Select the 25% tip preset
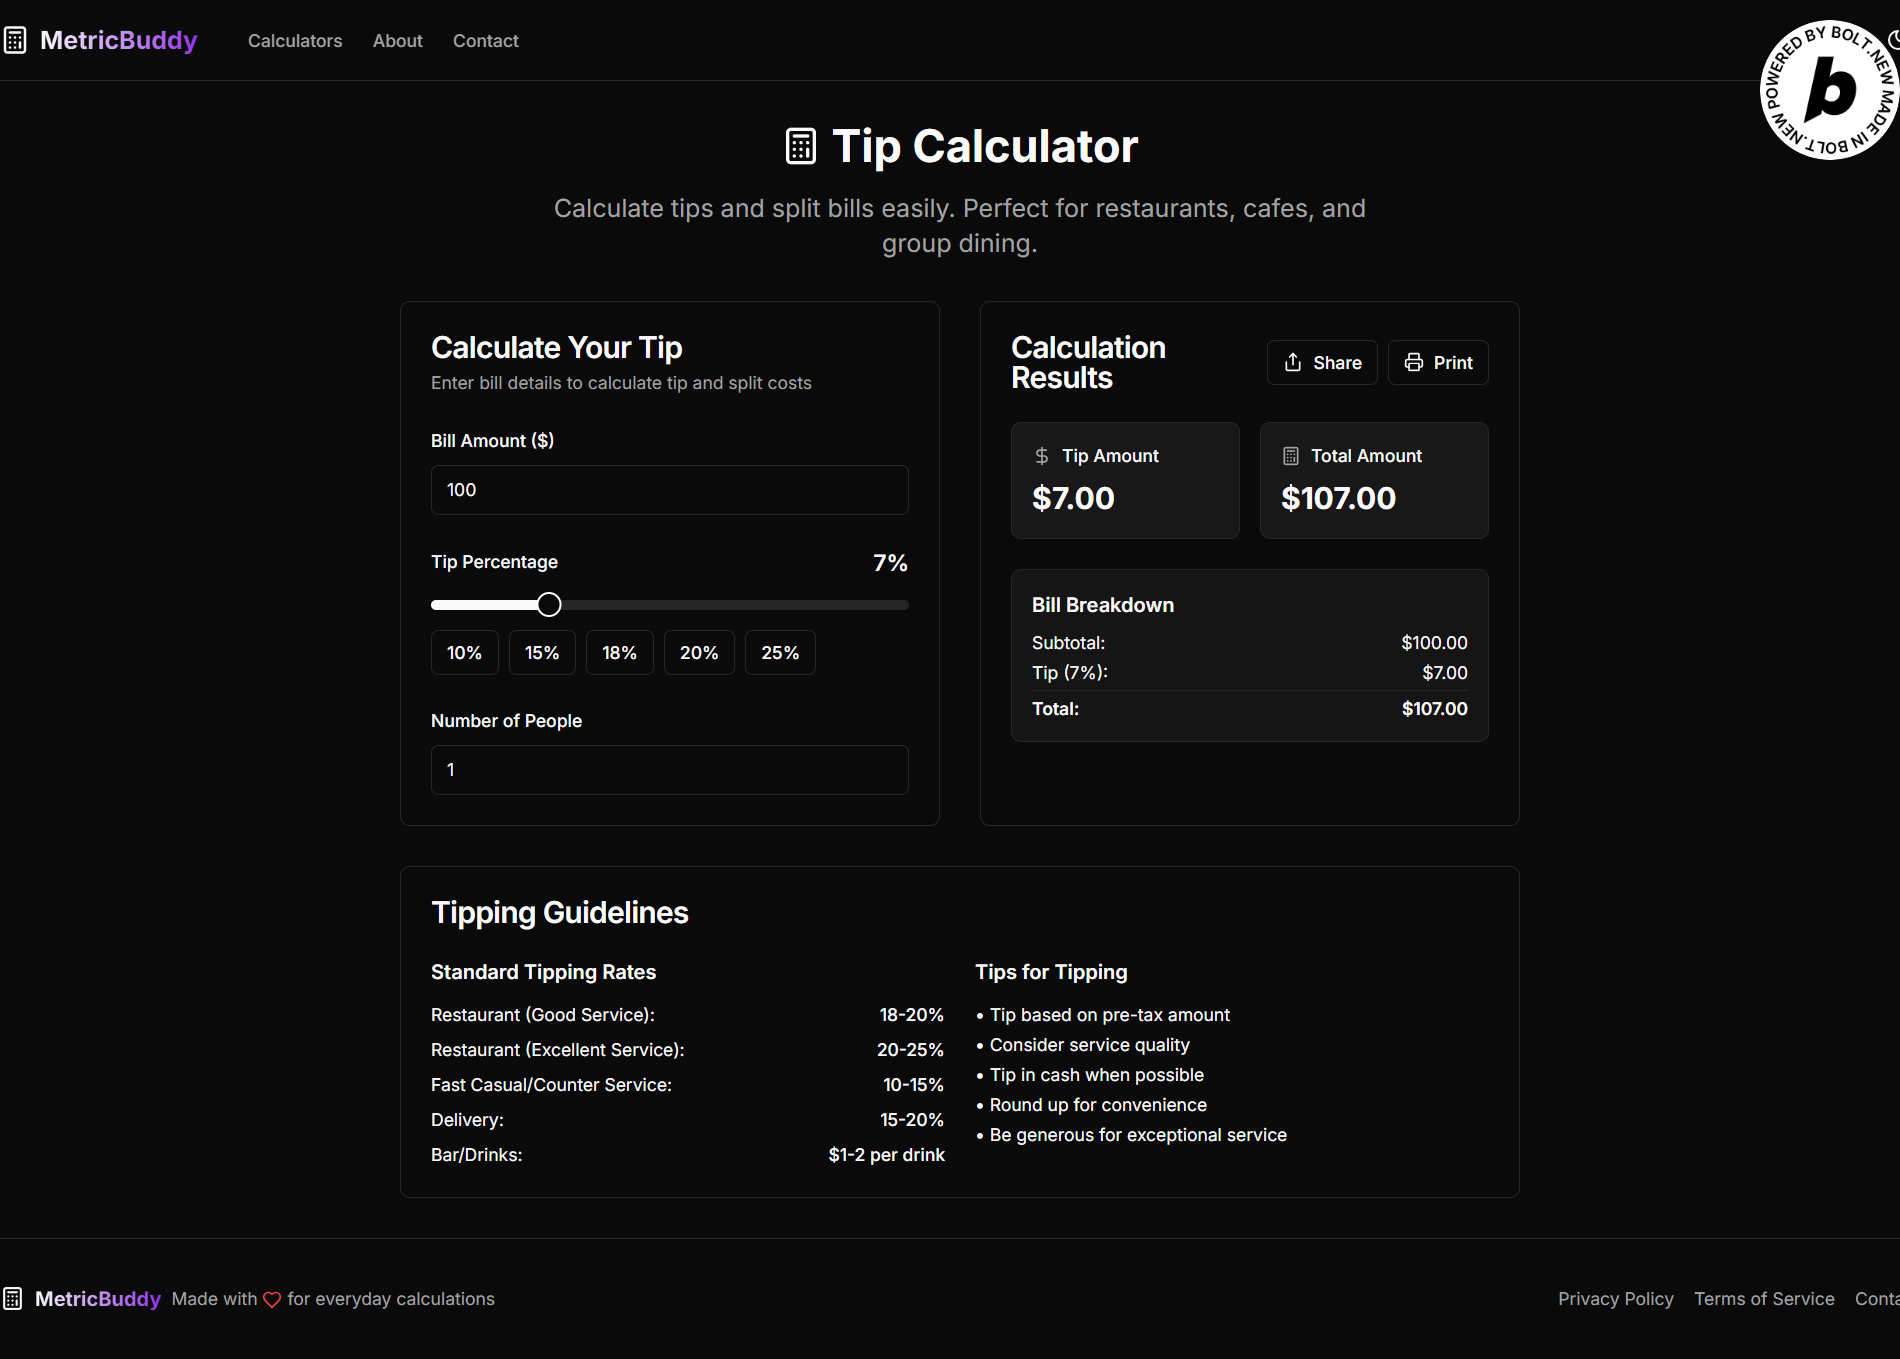 [x=780, y=653]
